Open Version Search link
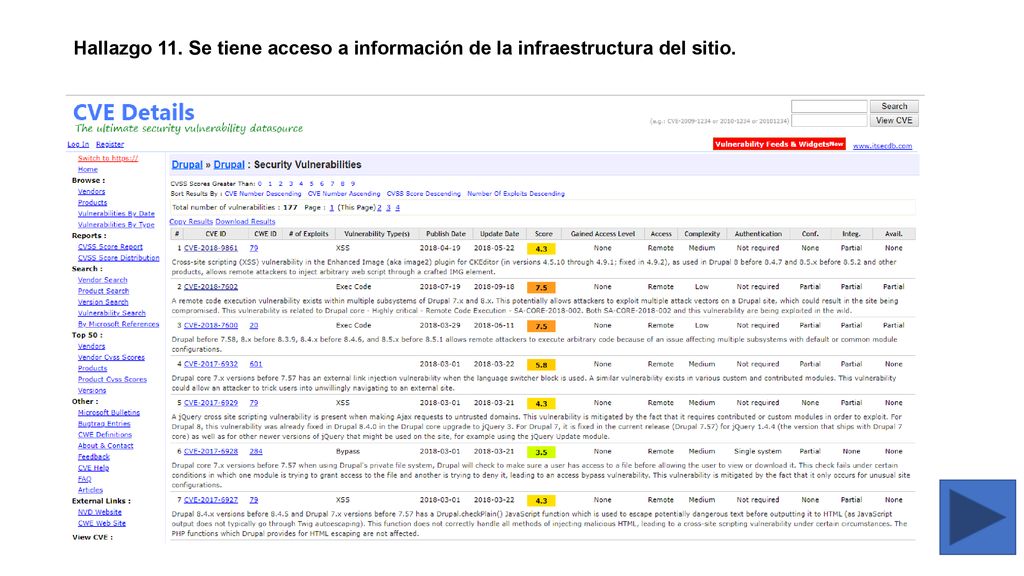The image size is (1024, 576). click(103, 302)
